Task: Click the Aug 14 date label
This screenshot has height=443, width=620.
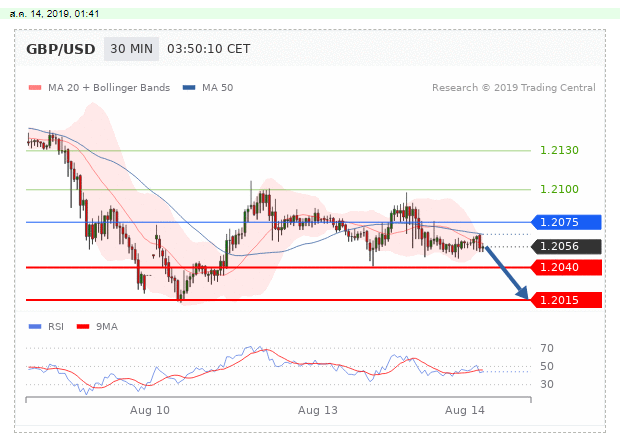Action: 465,410
